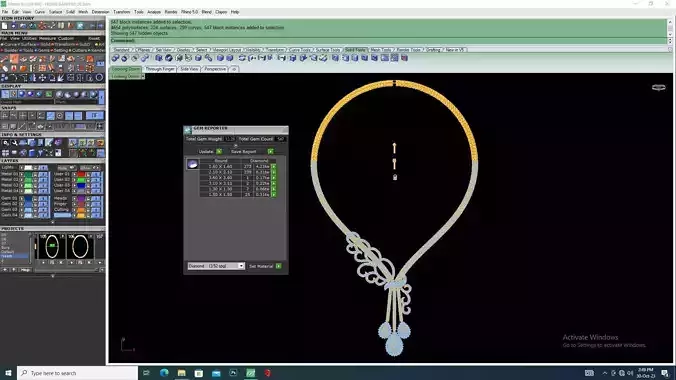Click green arrow beside 2.10 X 2.10 row

[273, 172]
